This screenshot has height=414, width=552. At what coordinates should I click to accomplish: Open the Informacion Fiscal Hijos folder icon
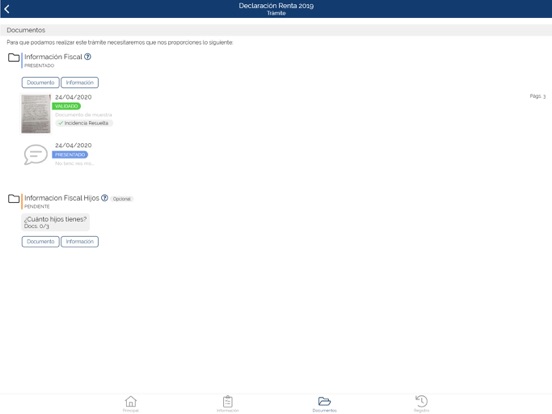[14, 199]
